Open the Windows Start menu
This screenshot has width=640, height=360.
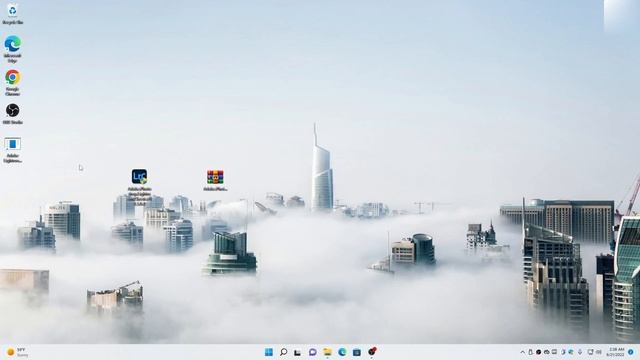(269, 352)
